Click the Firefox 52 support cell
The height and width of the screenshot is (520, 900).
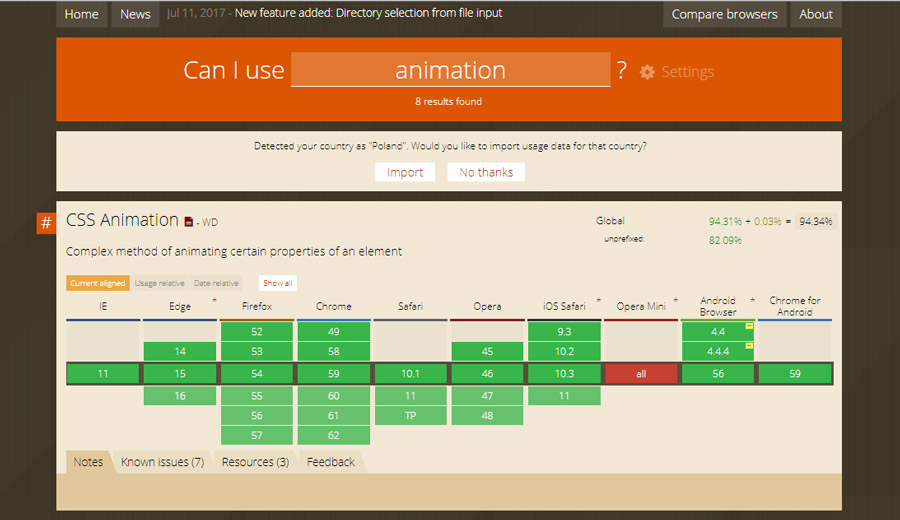(x=257, y=332)
